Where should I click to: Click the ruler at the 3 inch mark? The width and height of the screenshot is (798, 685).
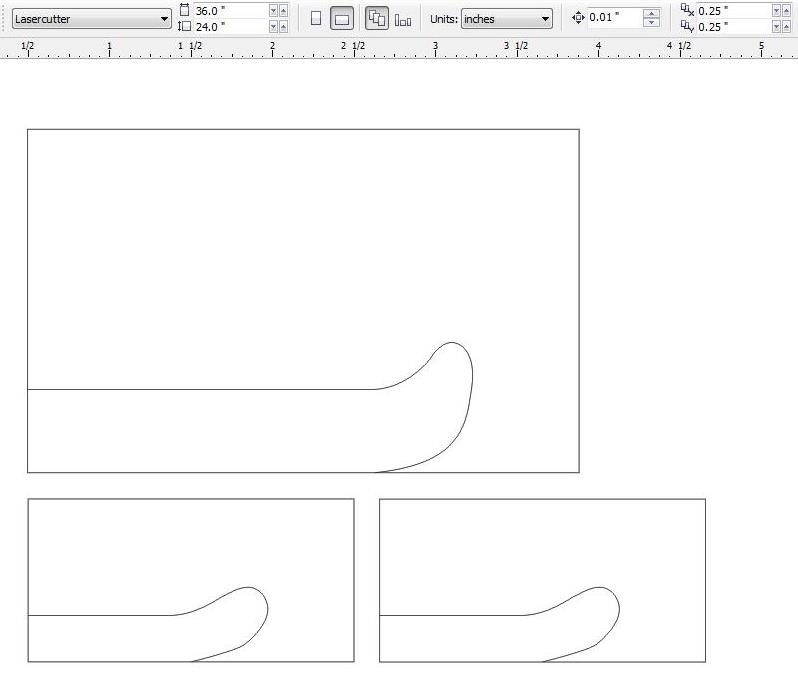pos(435,48)
